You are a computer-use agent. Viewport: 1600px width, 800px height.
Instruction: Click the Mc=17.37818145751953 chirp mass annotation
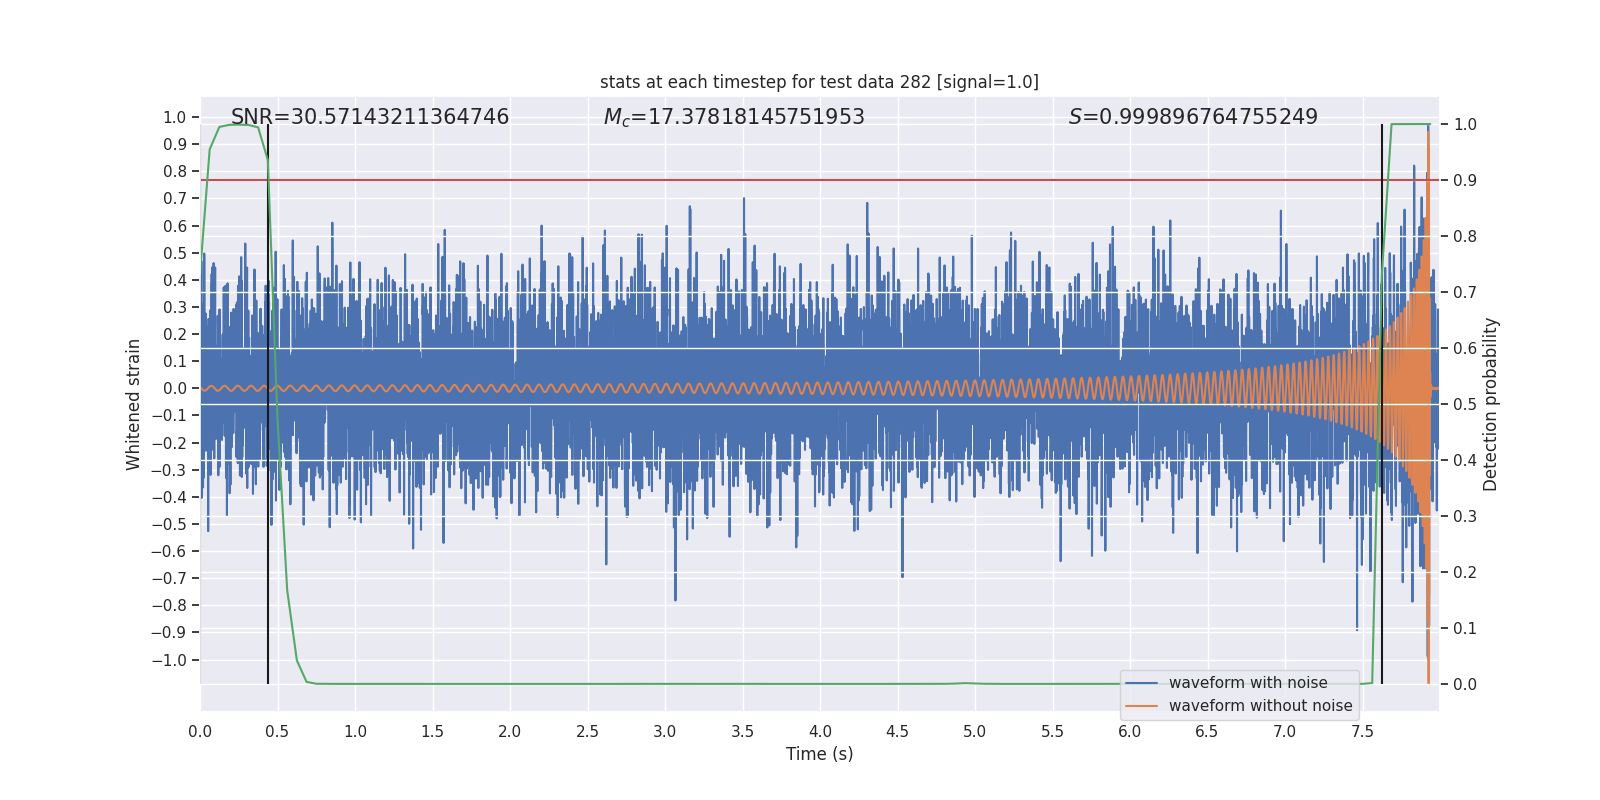(x=734, y=117)
